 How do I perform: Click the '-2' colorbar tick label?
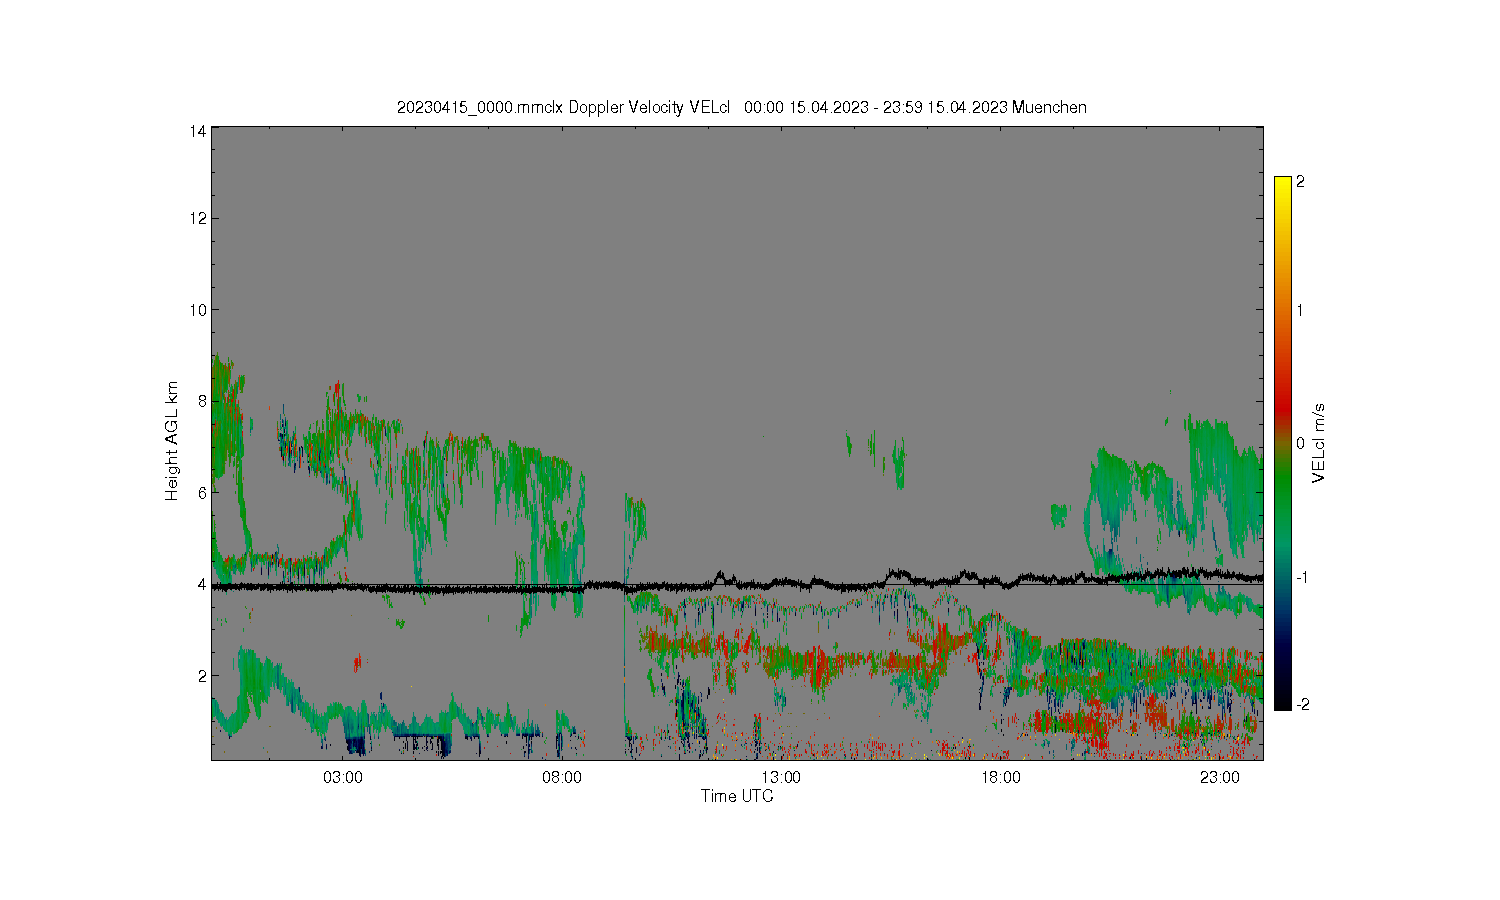[1301, 705]
